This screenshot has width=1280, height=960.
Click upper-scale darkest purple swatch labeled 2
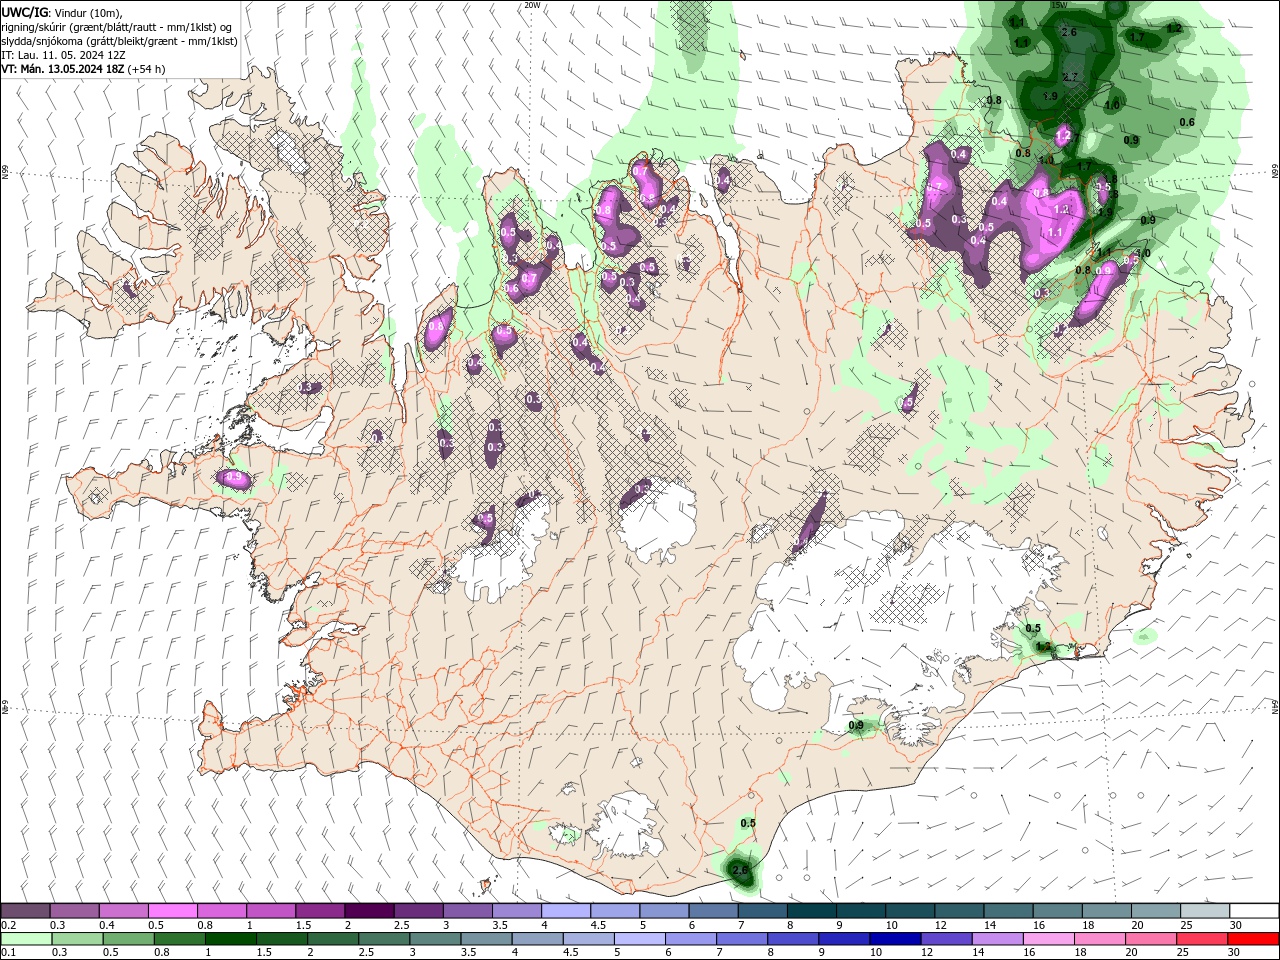click(369, 911)
